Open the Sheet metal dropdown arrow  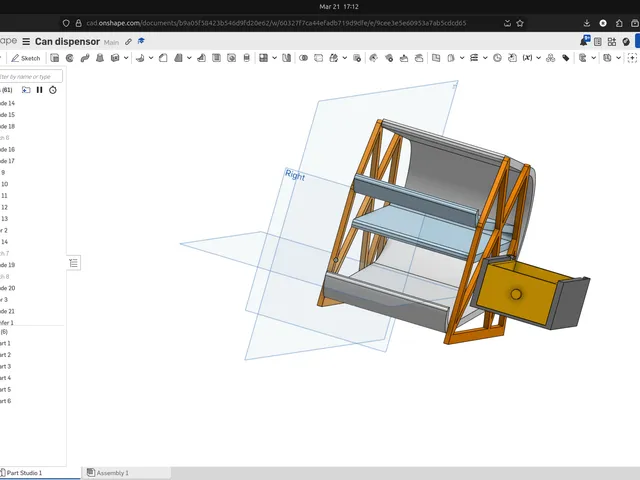593,58
